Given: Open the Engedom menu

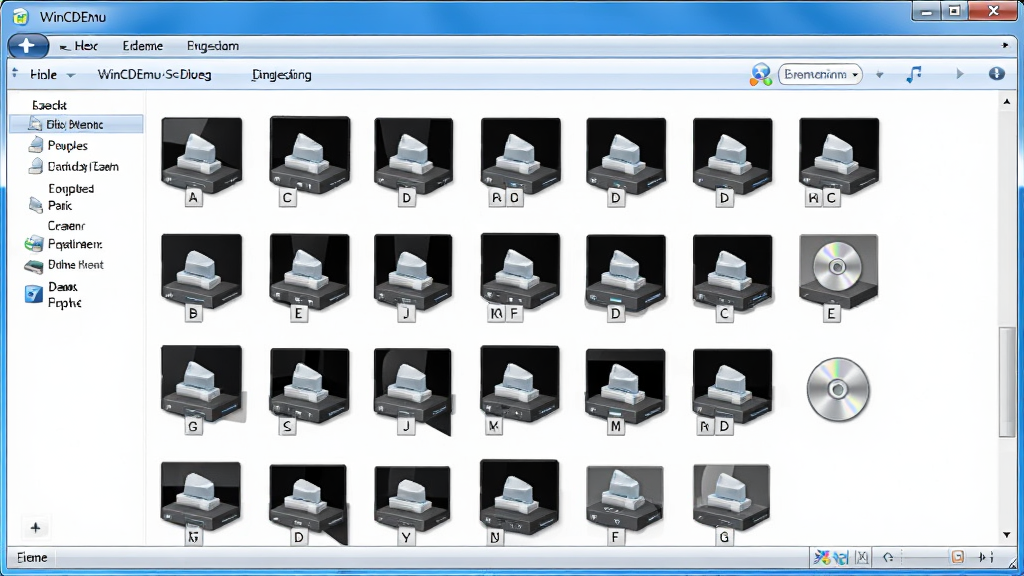Looking at the screenshot, I should (x=213, y=46).
